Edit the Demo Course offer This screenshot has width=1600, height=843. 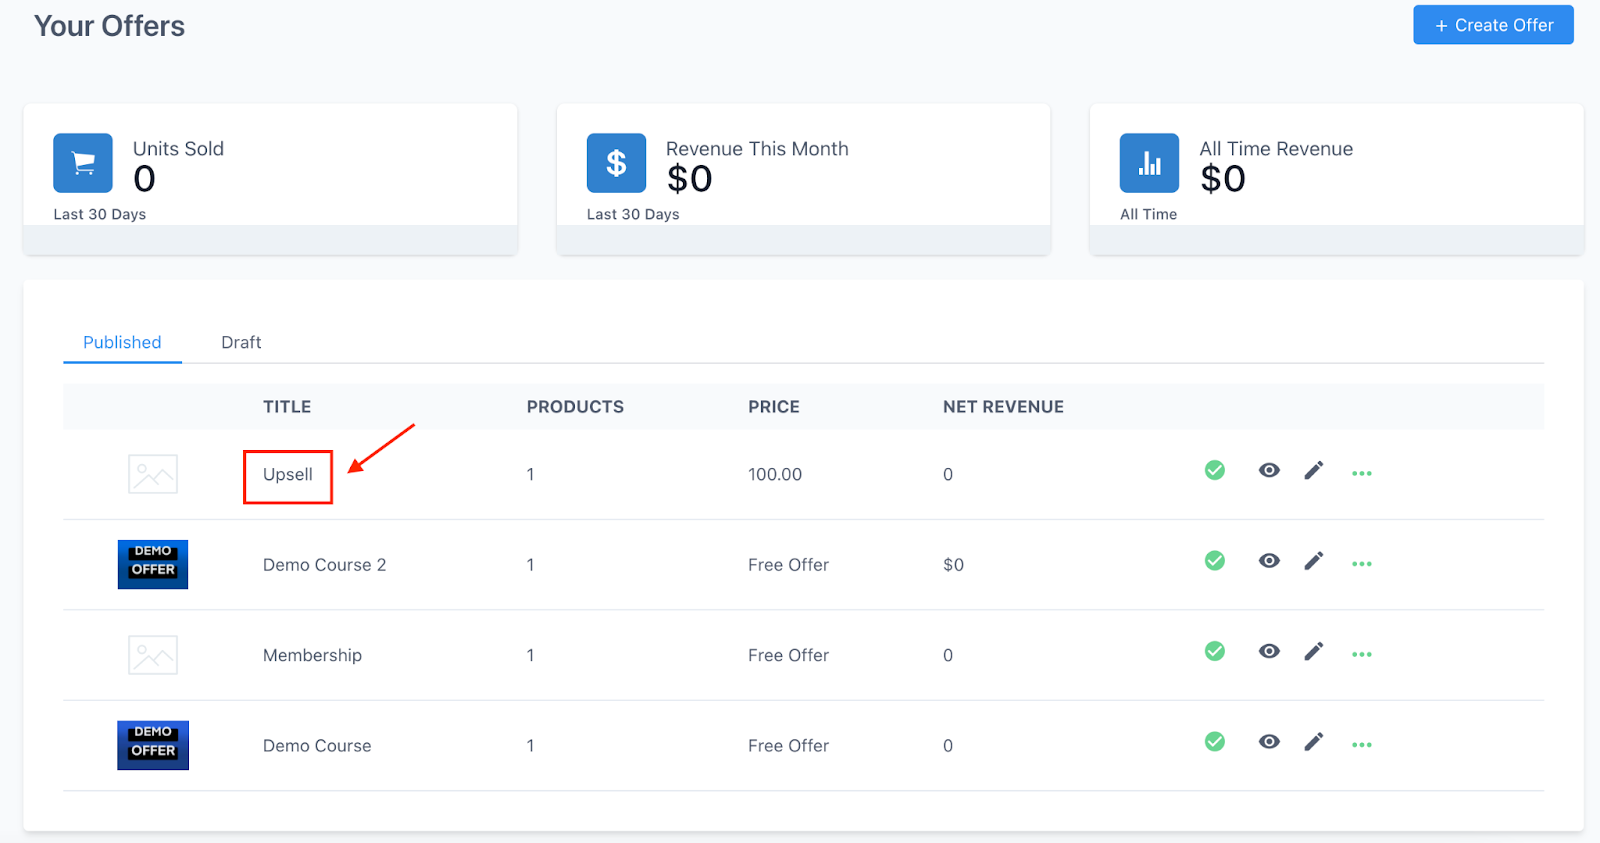(1313, 741)
